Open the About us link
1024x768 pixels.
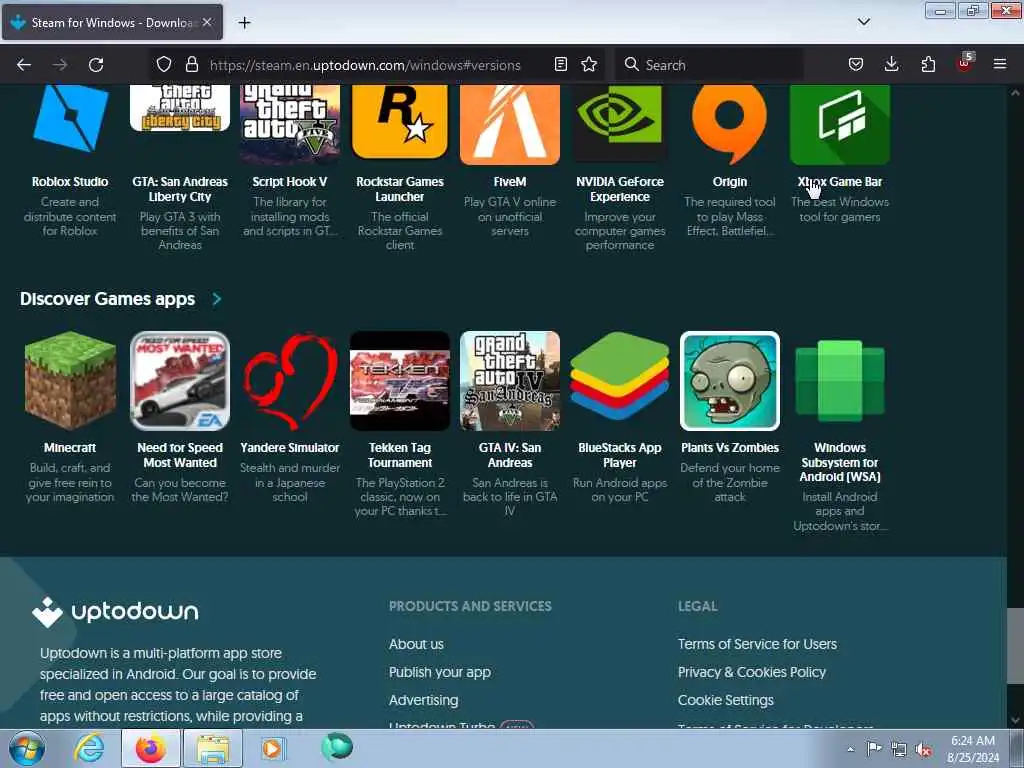416,644
